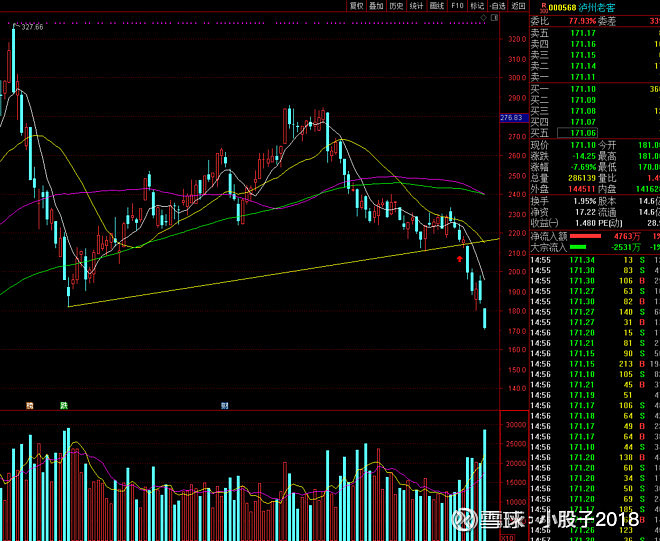Click the 返回 back button

(518, 6)
